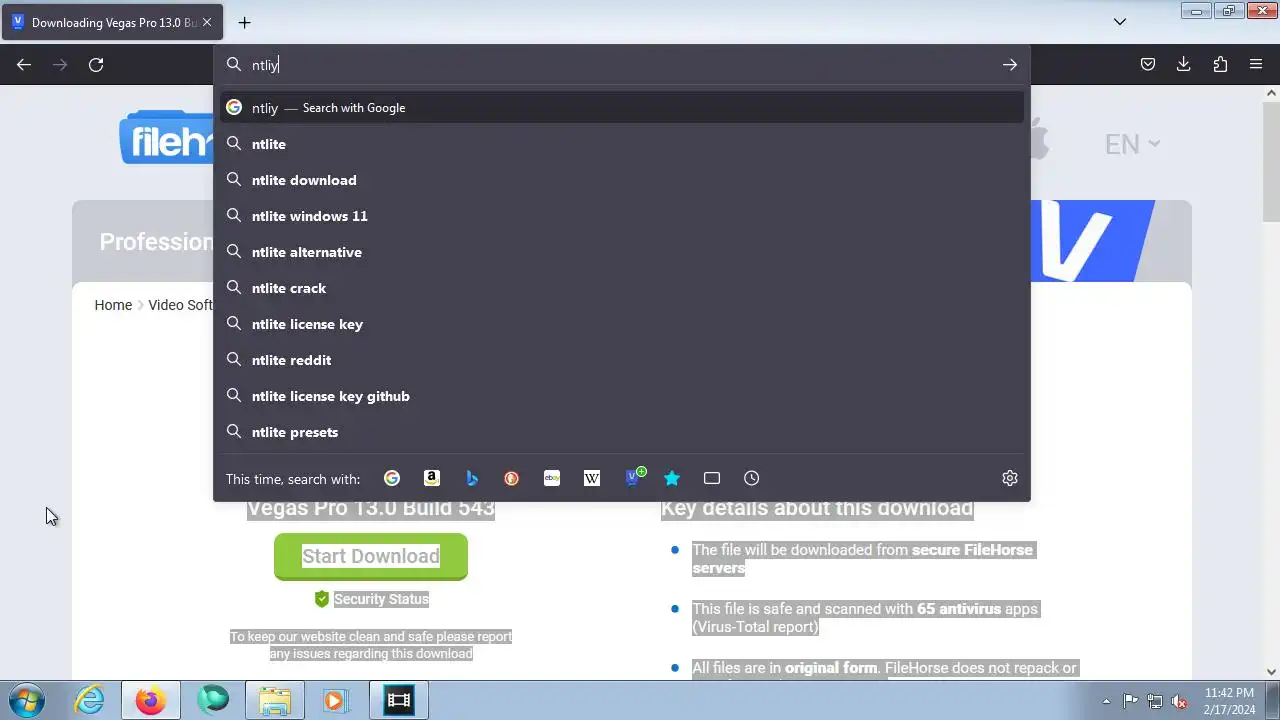Select the 'ntliy — Search with Google' row
The image size is (1280, 720).
[622, 108]
